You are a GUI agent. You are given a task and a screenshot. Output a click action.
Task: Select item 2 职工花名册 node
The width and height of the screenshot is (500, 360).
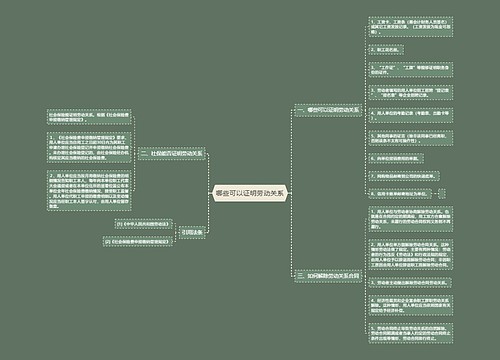click(x=386, y=50)
